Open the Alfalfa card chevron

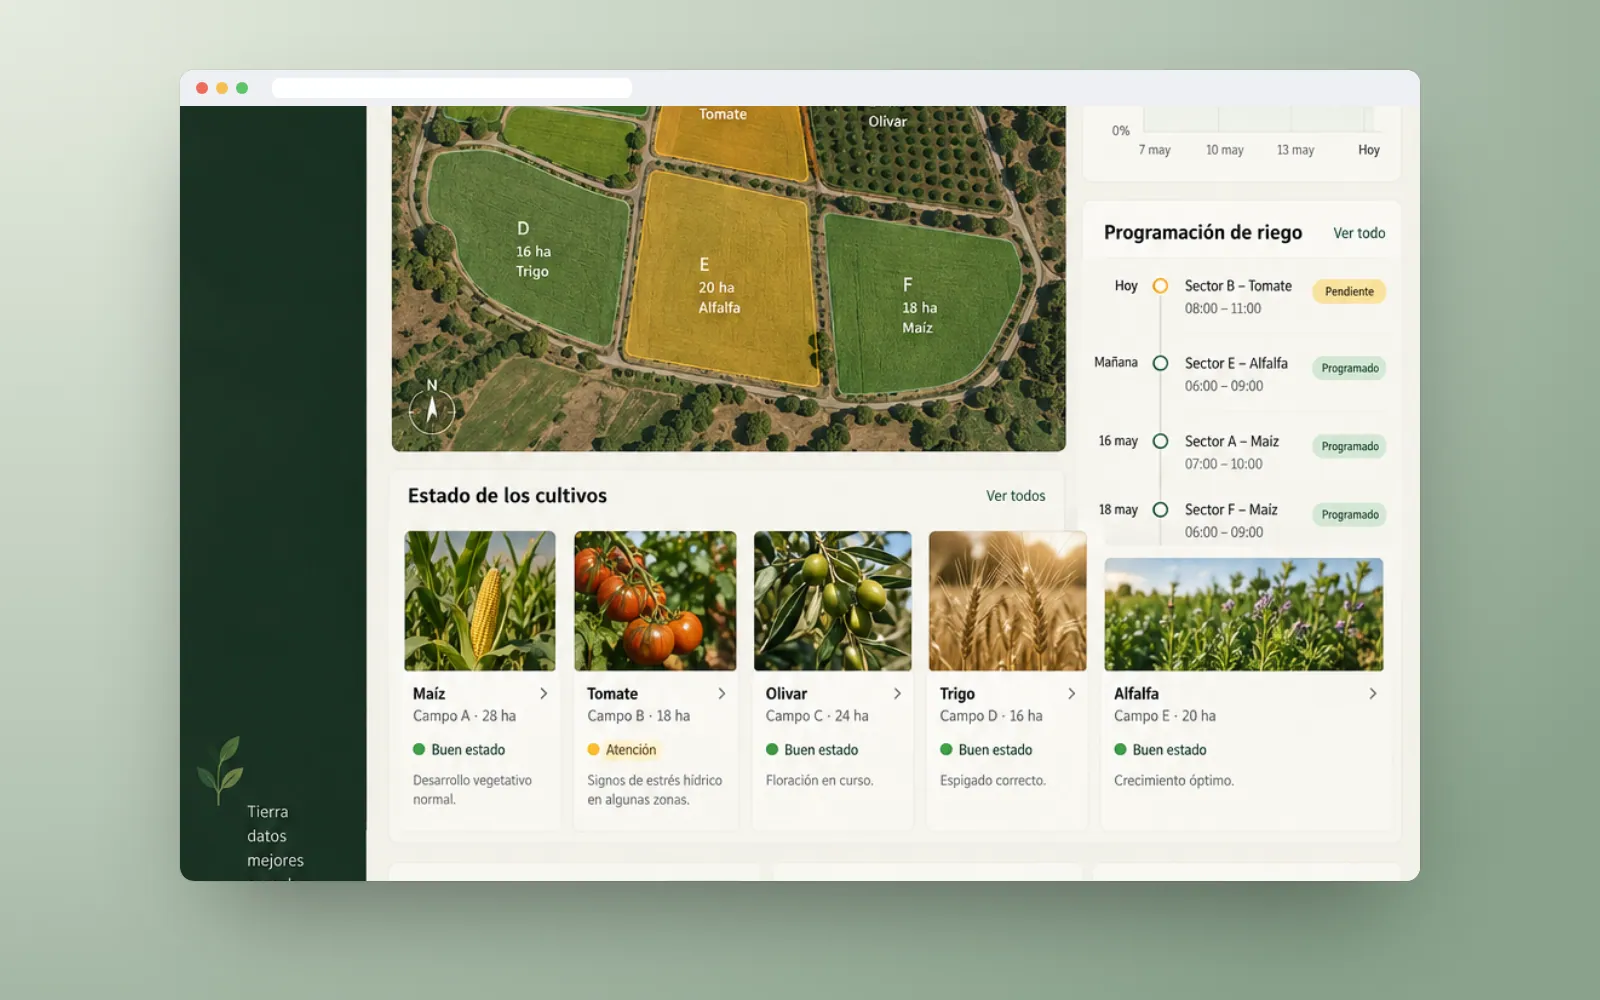tap(1373, 693)
